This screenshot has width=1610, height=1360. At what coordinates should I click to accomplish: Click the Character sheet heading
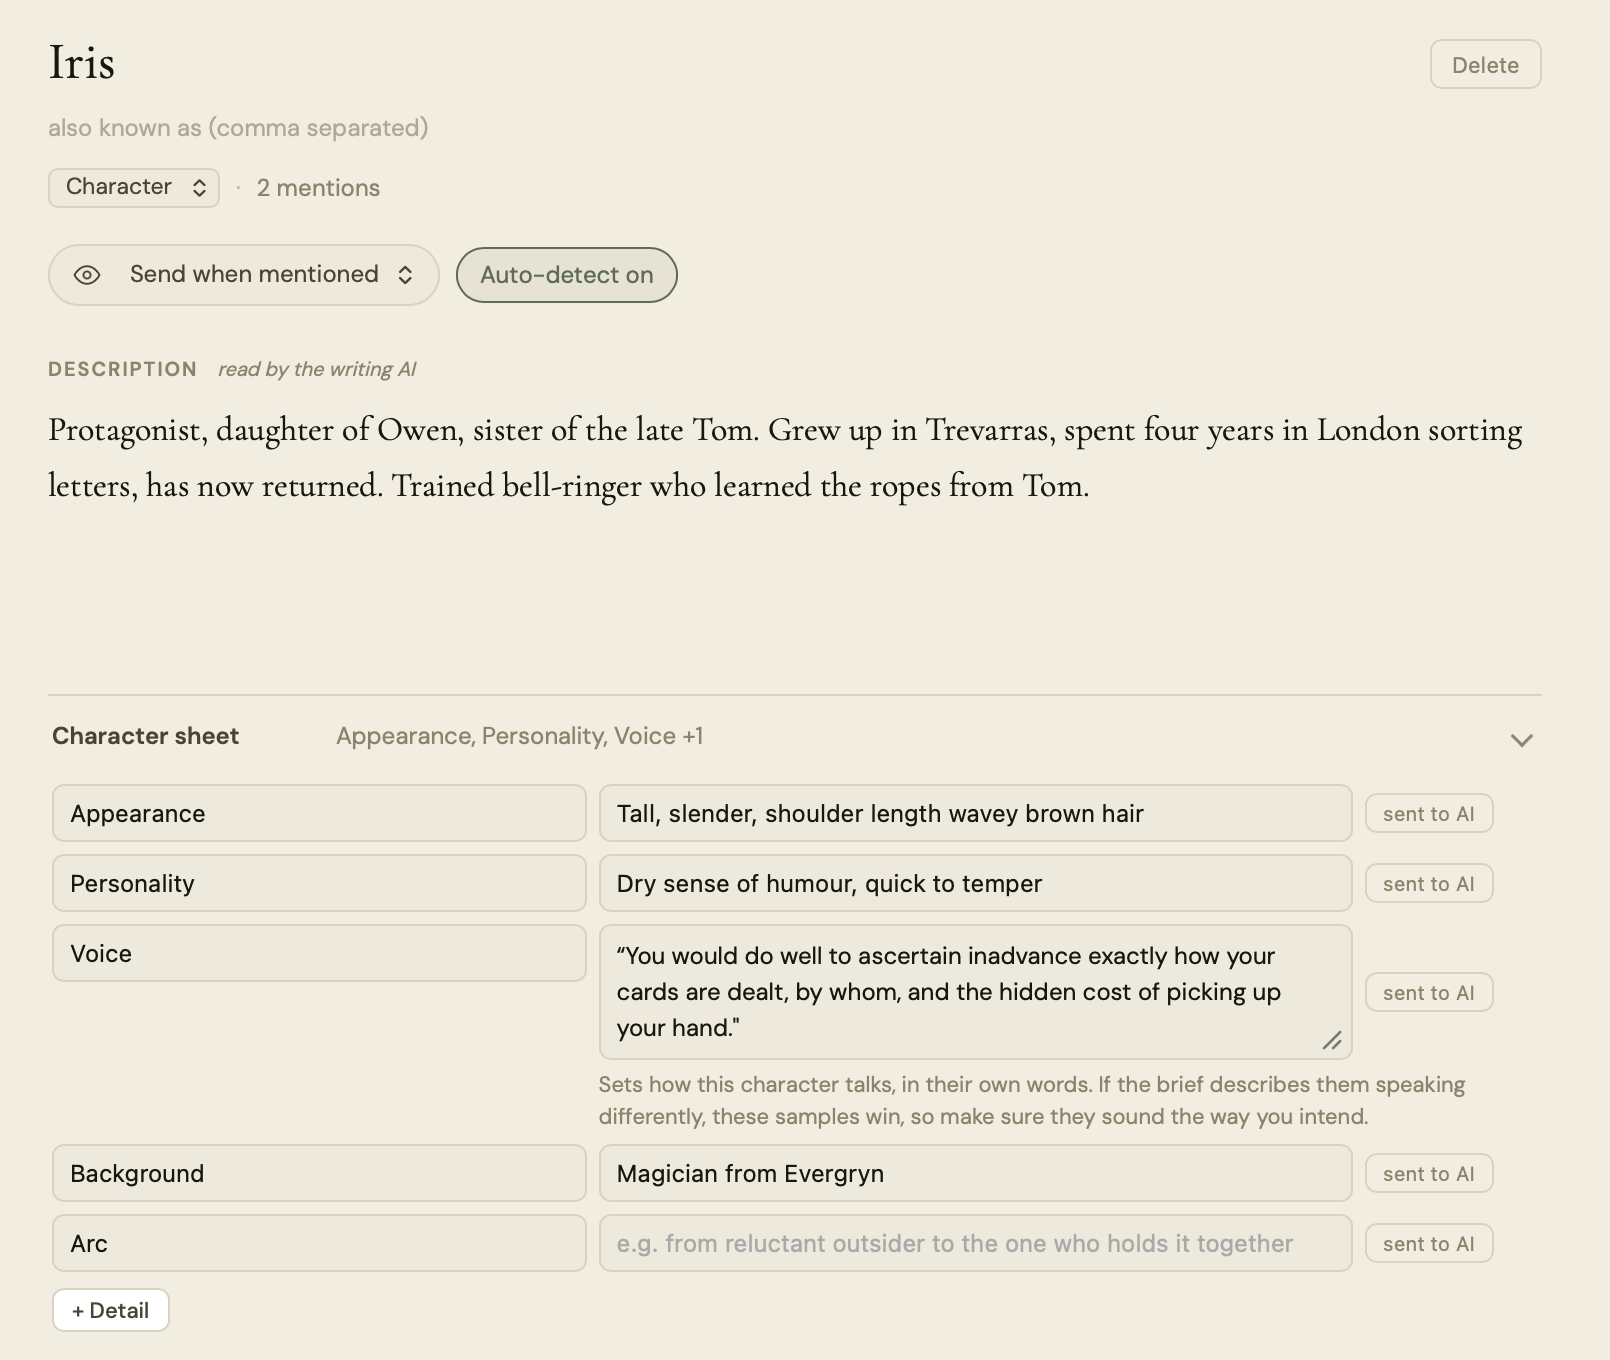[146, 736]
